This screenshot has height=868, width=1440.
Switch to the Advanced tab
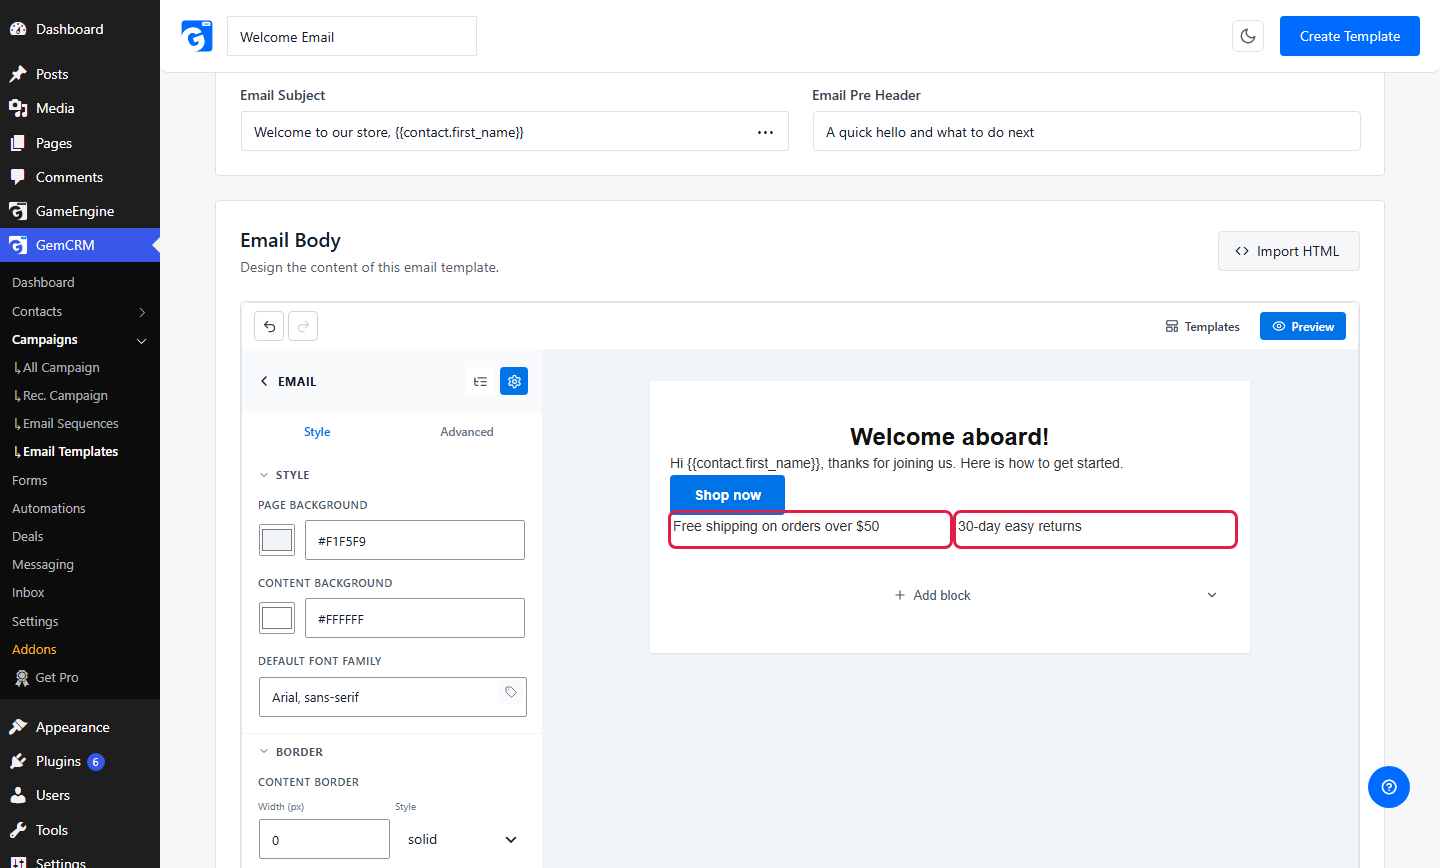(x=467, y=432)
